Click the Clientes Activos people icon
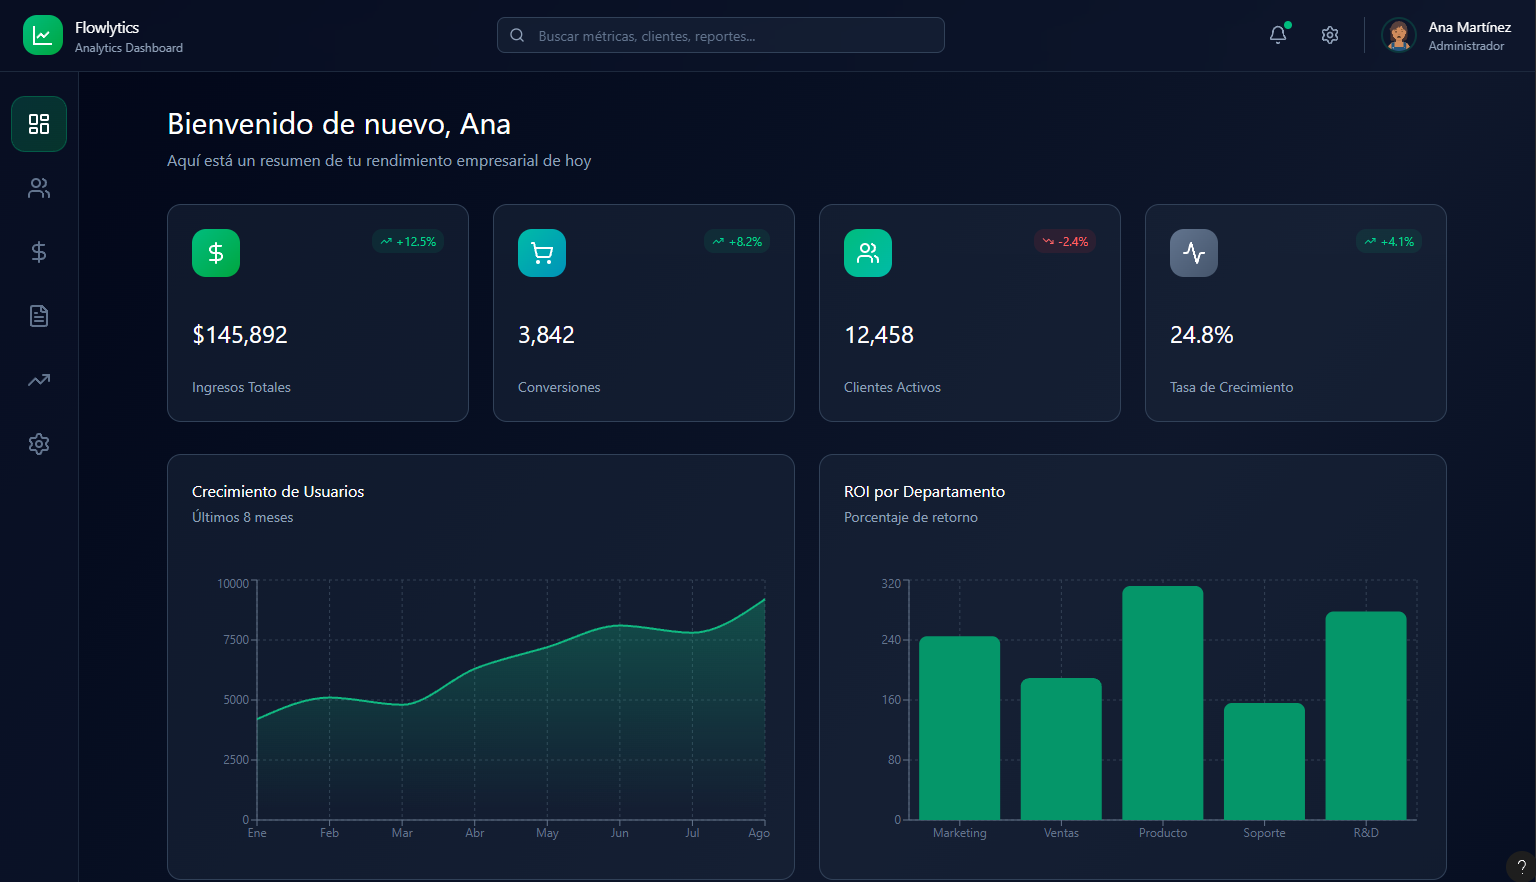The width and height of the screenshot is (1536, 882). [868, 253]
